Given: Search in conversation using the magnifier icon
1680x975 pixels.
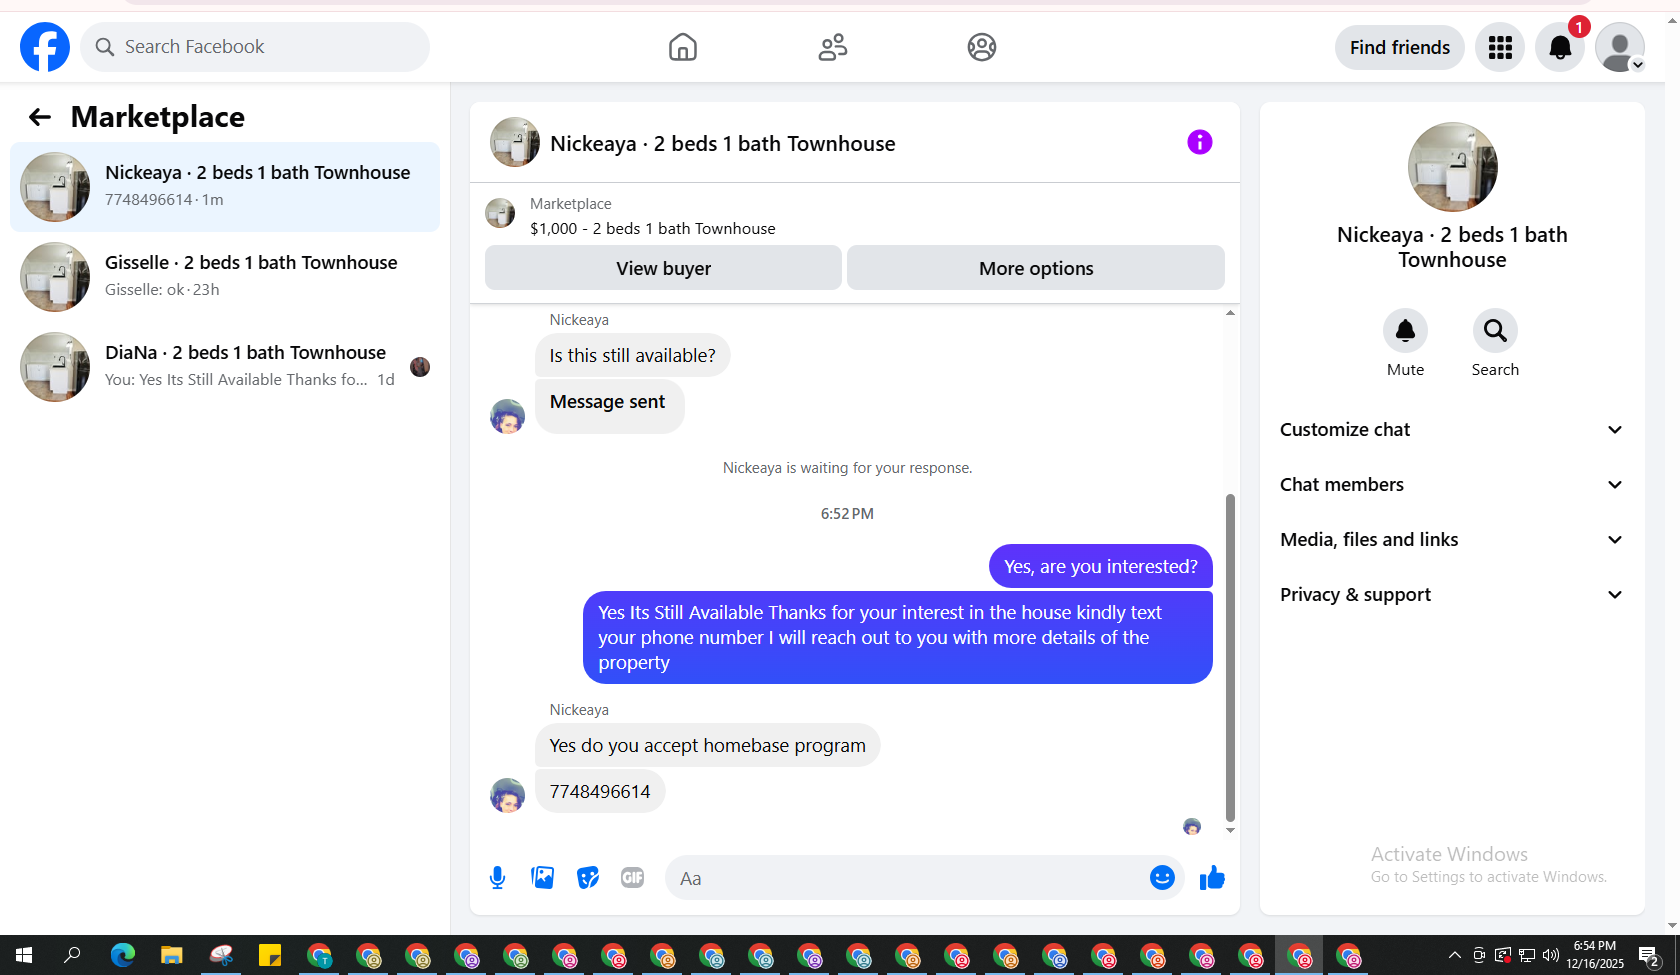Looking at the screenshot, I should pos(1495,331).
